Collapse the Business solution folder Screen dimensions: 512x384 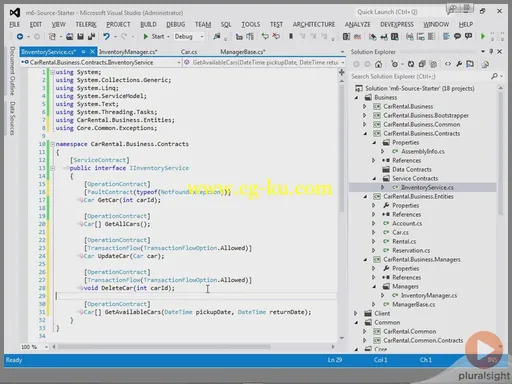pos(356,98)
